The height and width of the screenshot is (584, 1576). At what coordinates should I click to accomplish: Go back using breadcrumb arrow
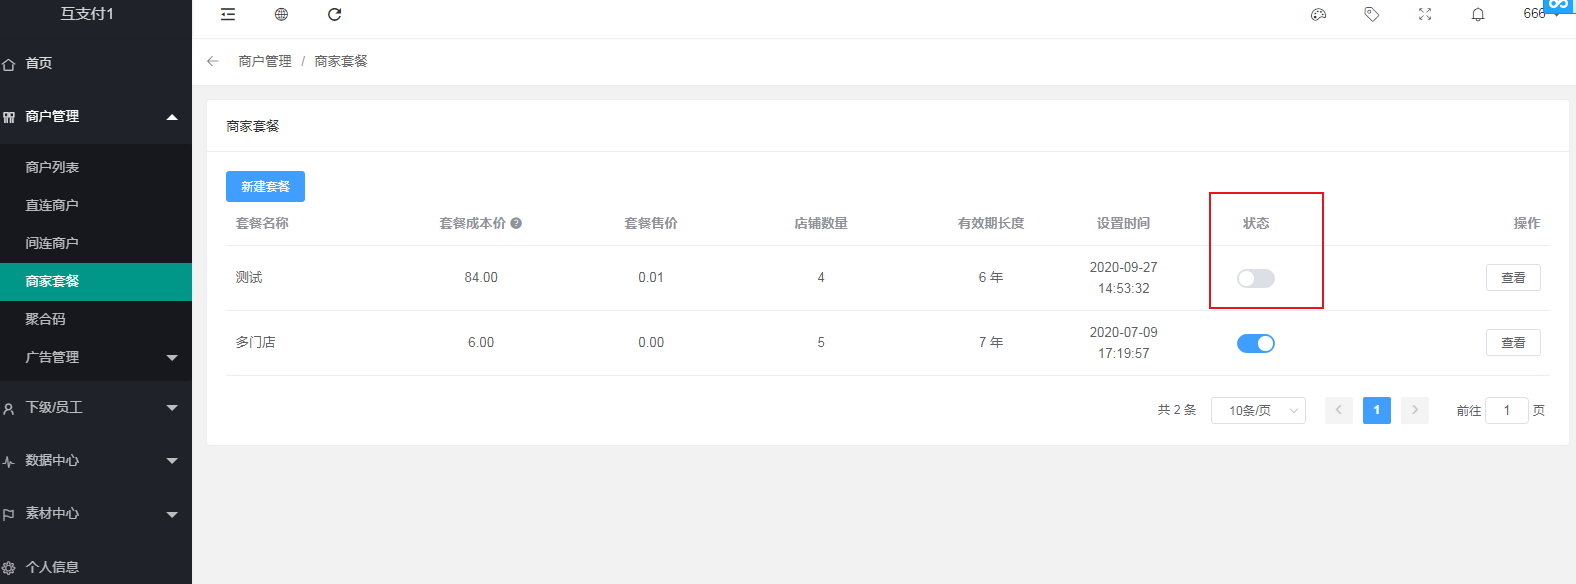point(213,61)
